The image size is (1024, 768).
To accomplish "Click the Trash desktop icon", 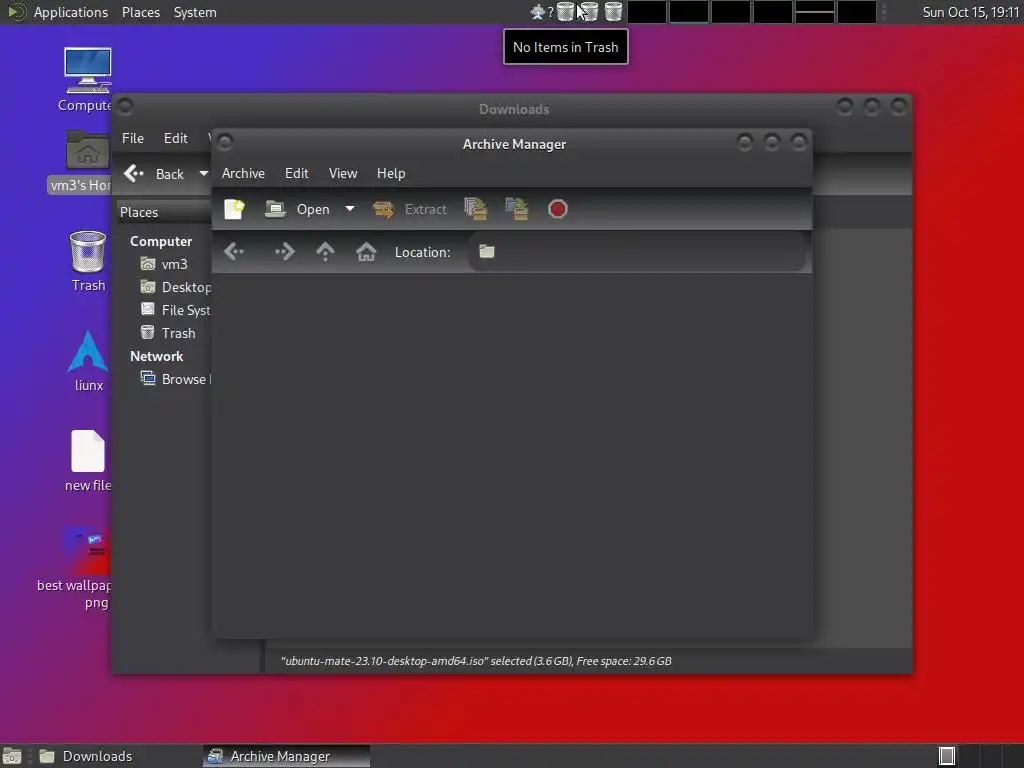I will [88, 261].
